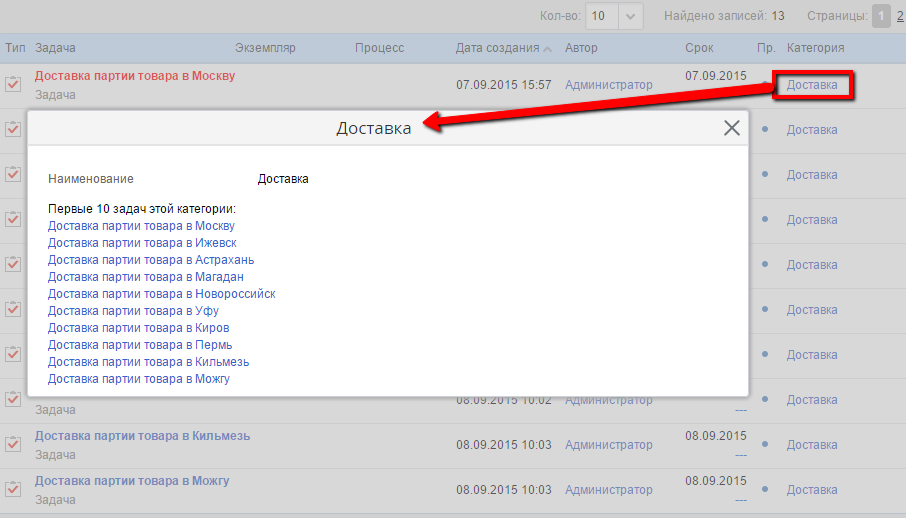Open popup link Доставка партии товара в Новороссийск
This screenshot has width=906, height=518.
tap(161, 294)
